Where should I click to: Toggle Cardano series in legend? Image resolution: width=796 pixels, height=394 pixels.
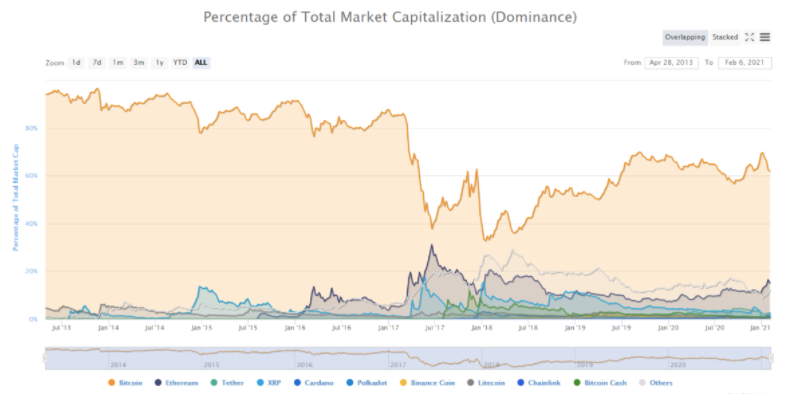coord(314,383)
